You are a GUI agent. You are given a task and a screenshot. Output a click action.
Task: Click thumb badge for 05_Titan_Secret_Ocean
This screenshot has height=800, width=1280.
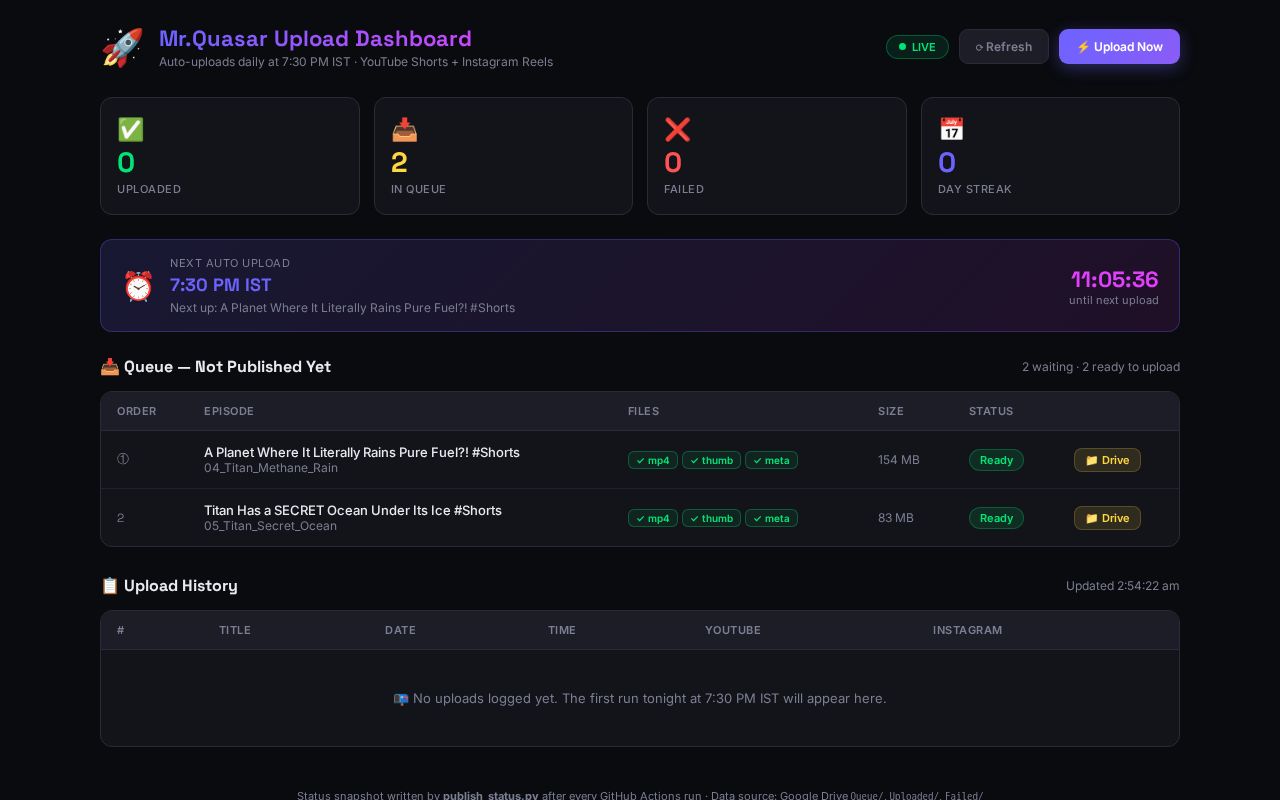tap(711, 518)
